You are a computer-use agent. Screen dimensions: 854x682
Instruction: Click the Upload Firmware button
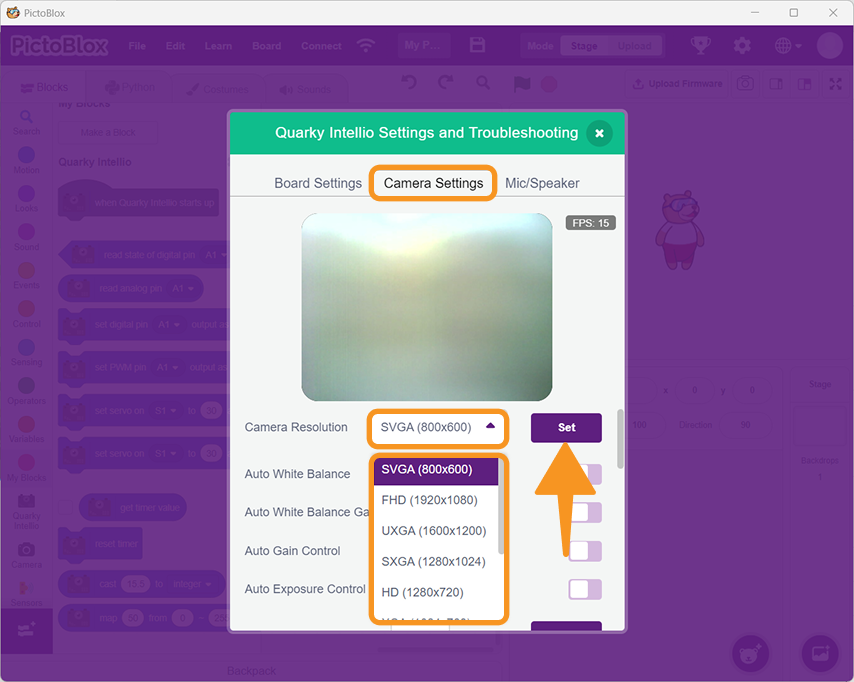click(x=677, y=84)
